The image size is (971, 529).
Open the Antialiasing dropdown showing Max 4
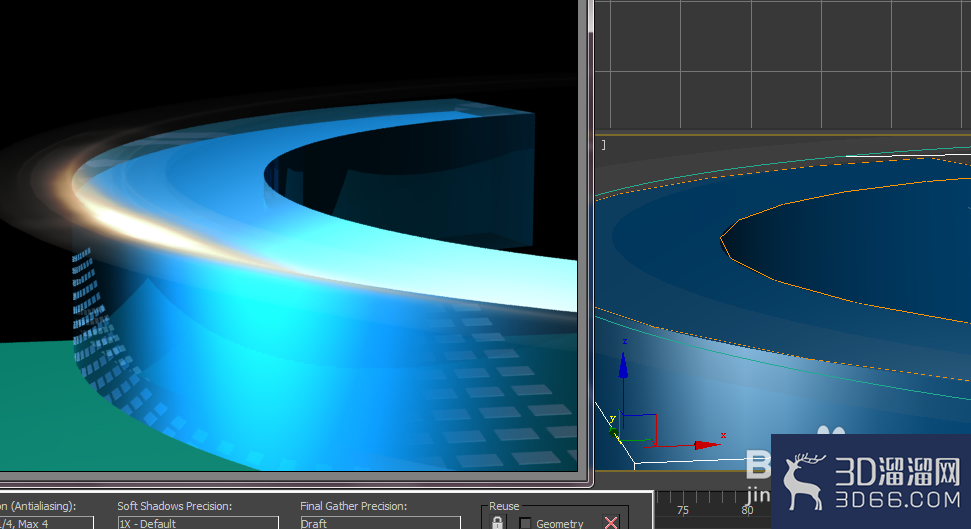pos(46,523)
